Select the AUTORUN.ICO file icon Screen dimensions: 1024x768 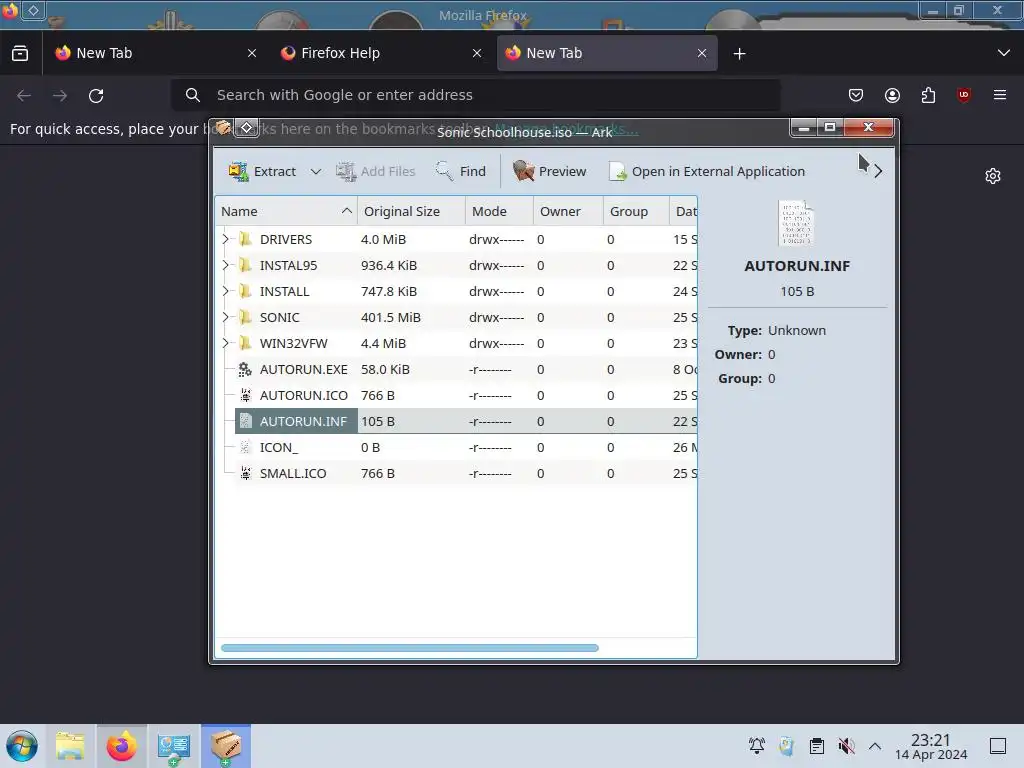(x=245, y=396)
